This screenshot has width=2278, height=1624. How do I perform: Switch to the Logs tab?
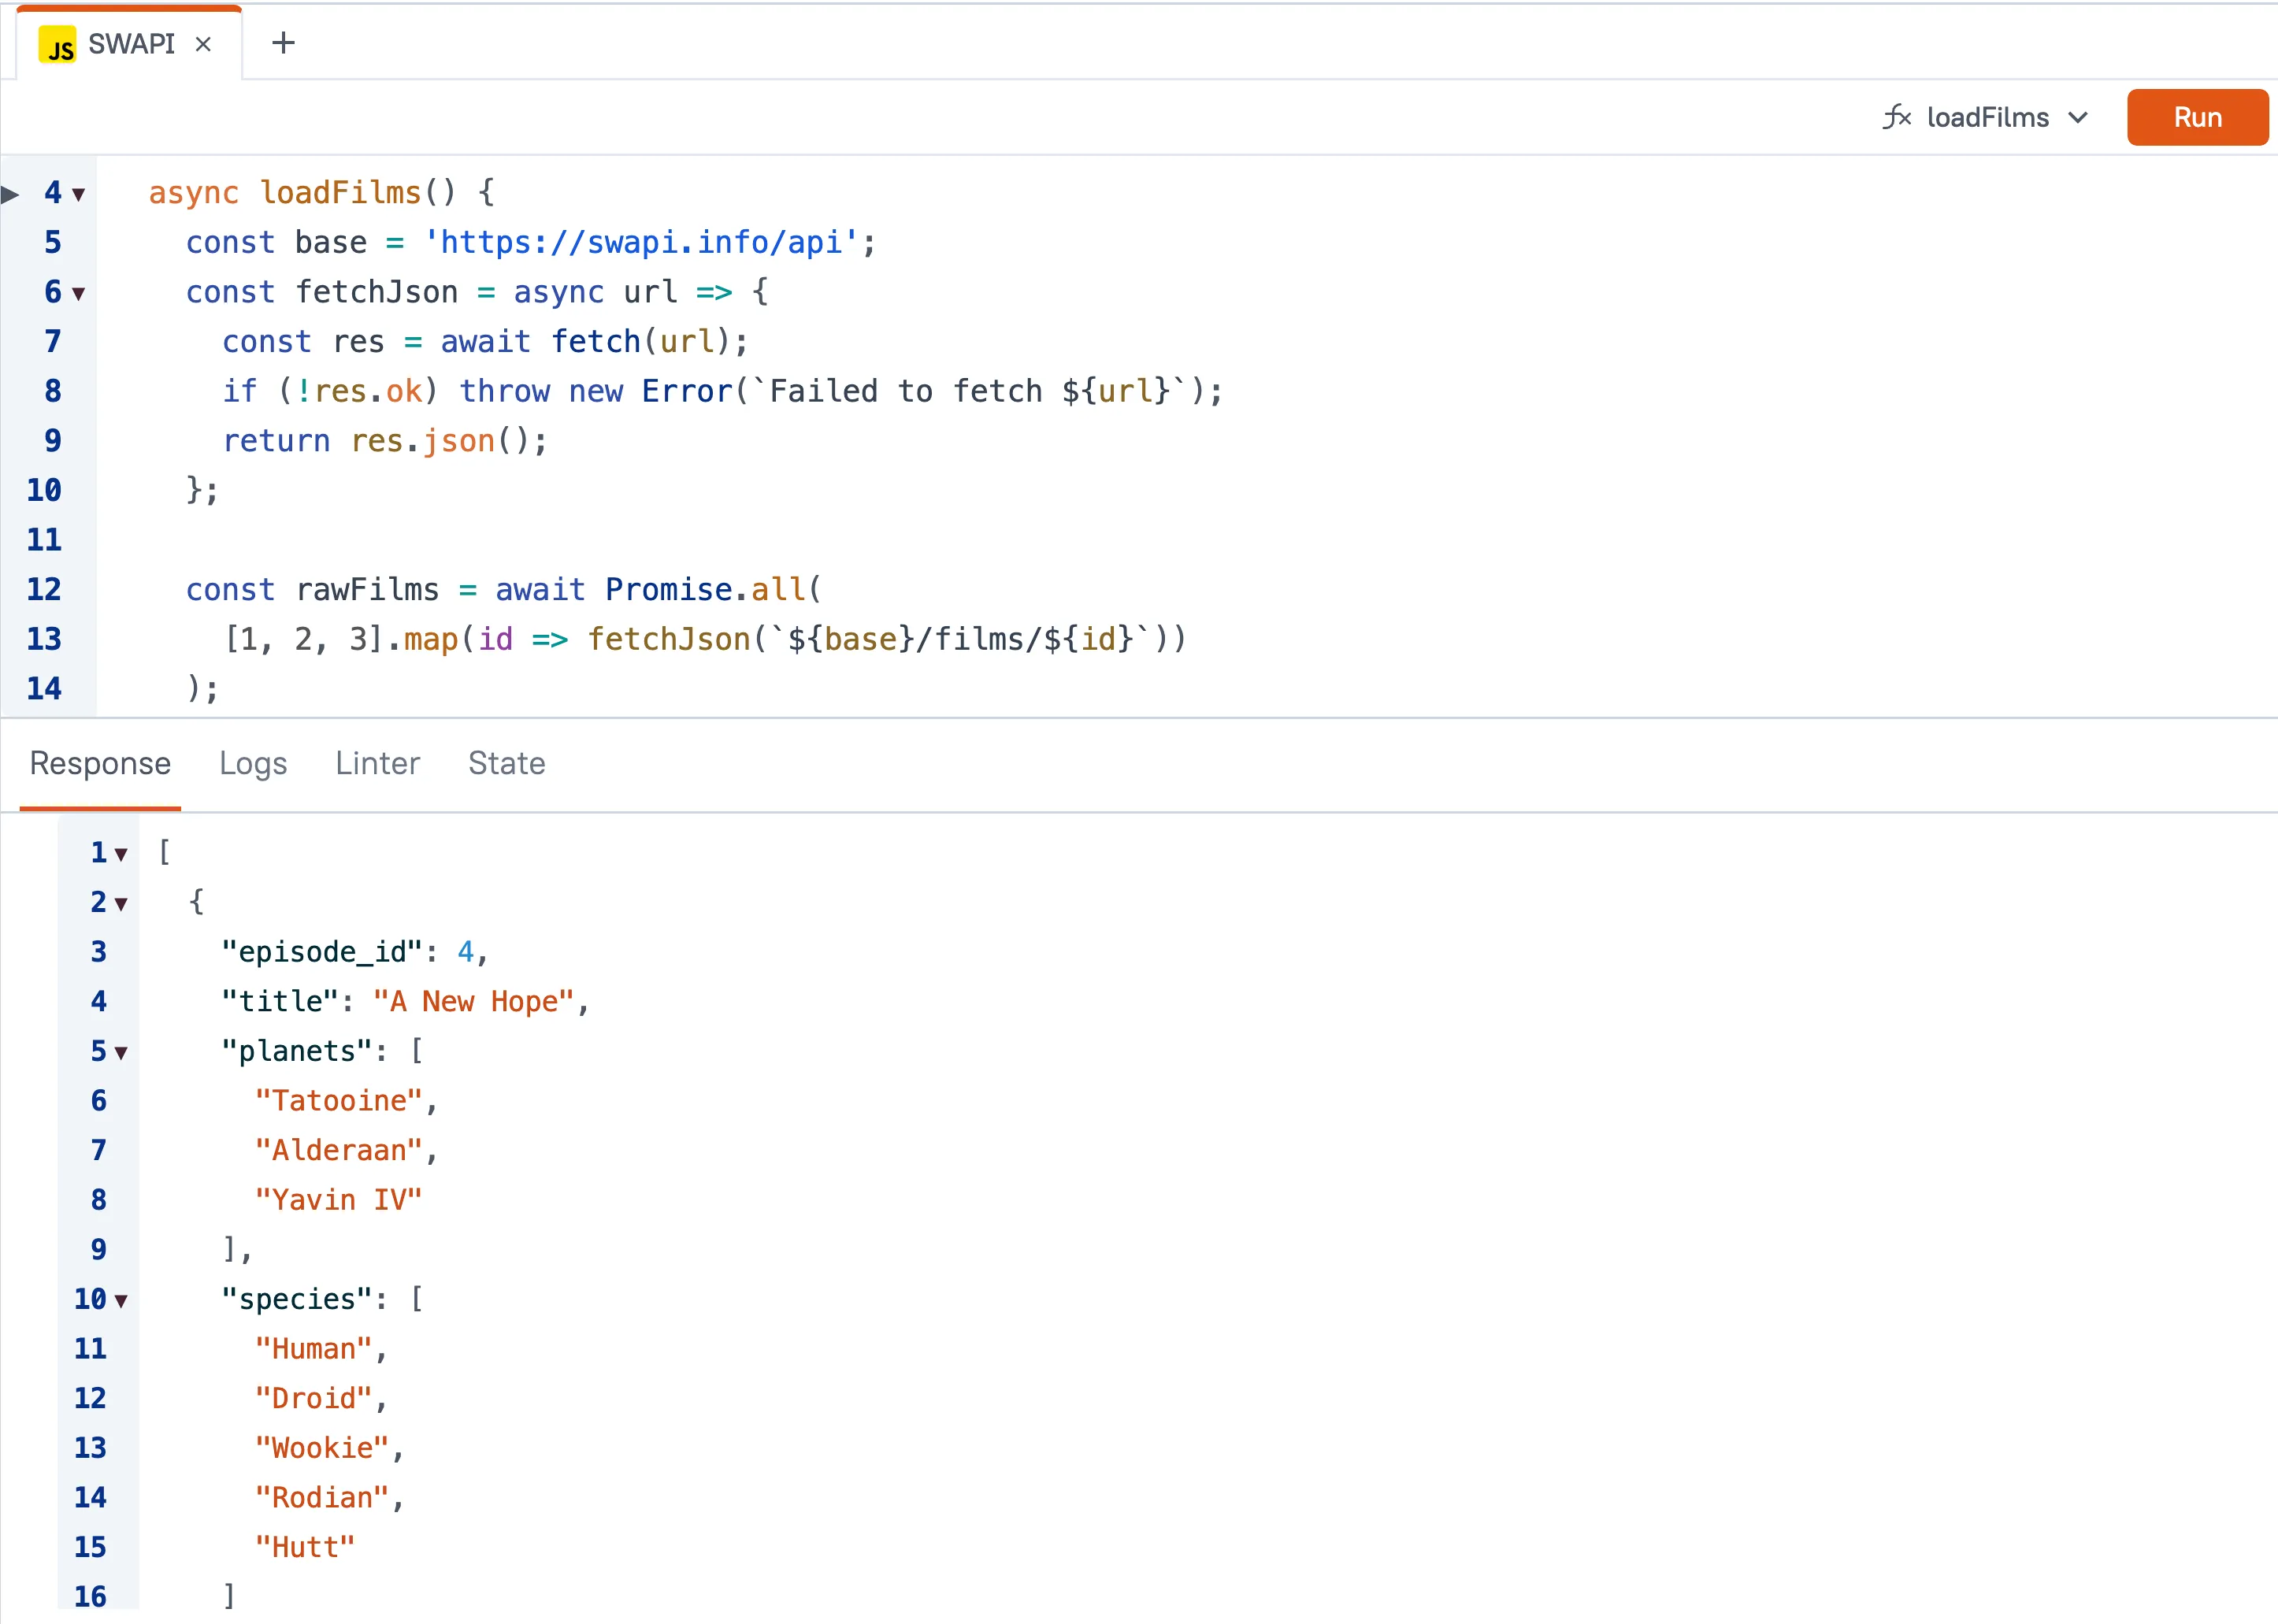(x=253, y=763)
